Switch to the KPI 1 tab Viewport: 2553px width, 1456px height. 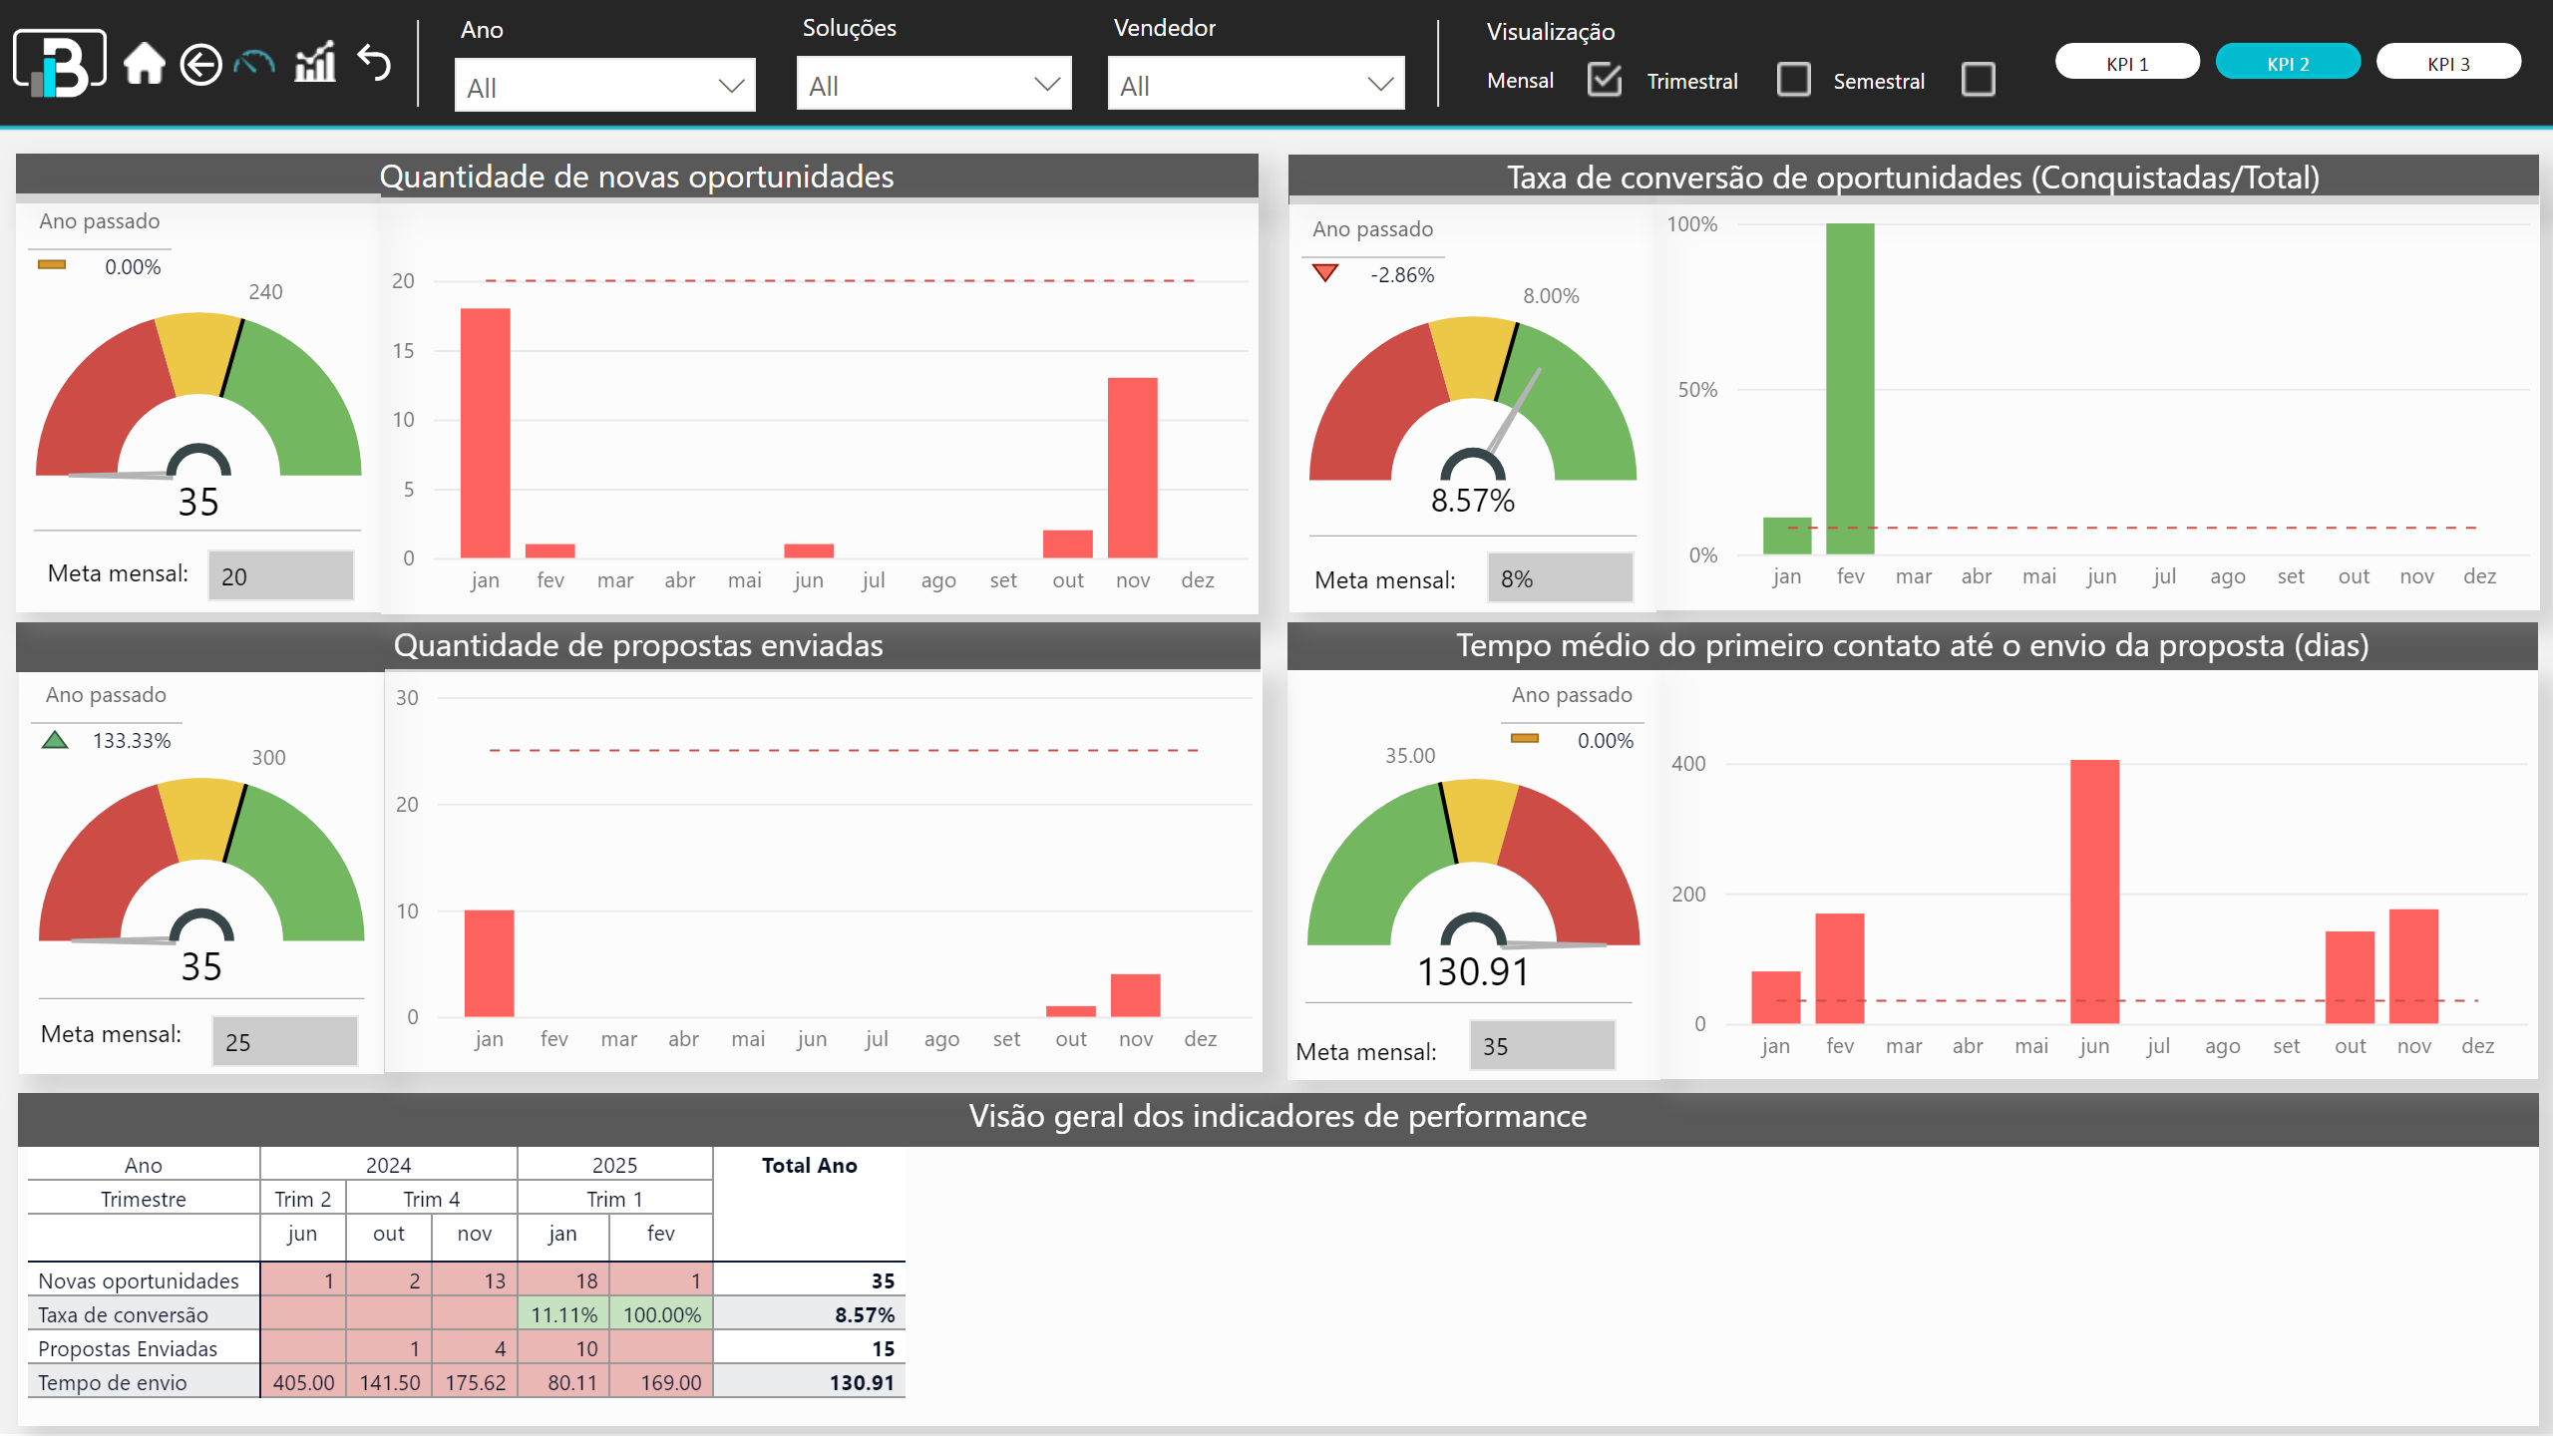(2126, 63)
